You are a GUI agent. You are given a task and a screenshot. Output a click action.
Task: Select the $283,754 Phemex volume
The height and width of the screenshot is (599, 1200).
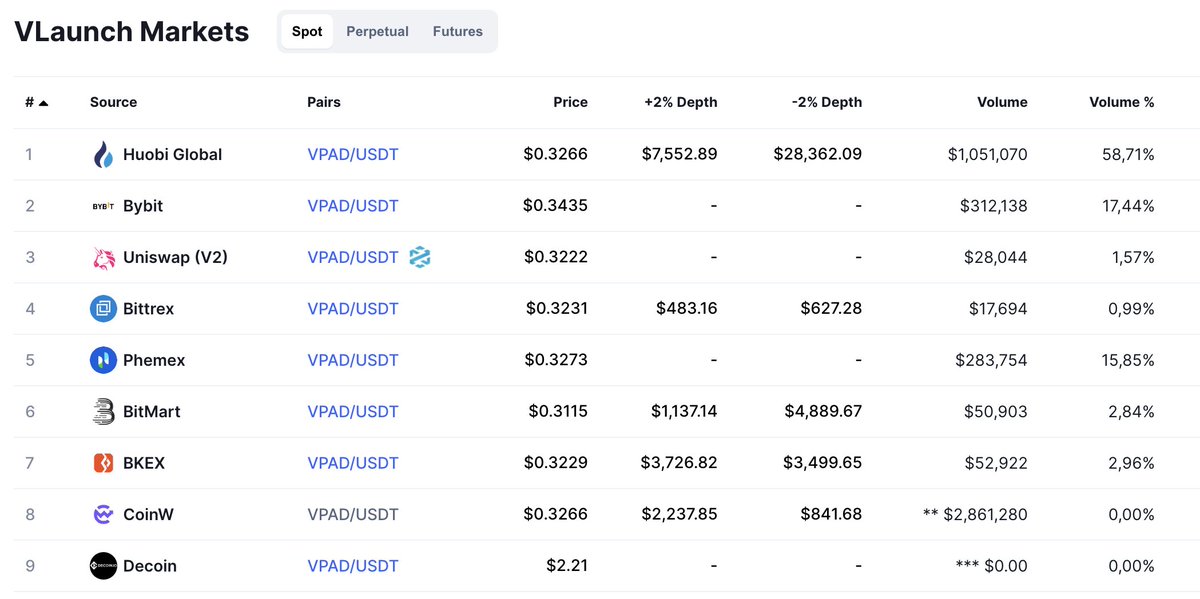991,360
